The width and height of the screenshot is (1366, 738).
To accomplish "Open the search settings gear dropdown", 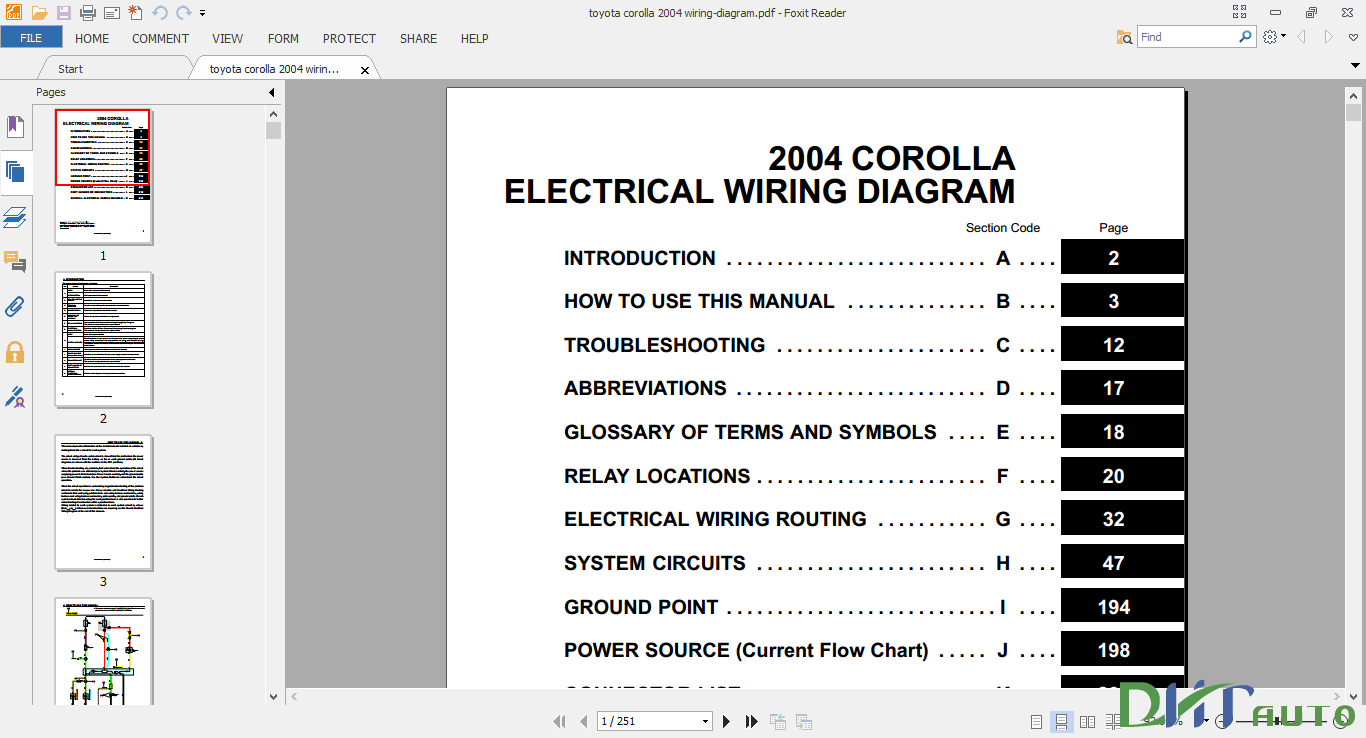I will [x=1273, y=37].
